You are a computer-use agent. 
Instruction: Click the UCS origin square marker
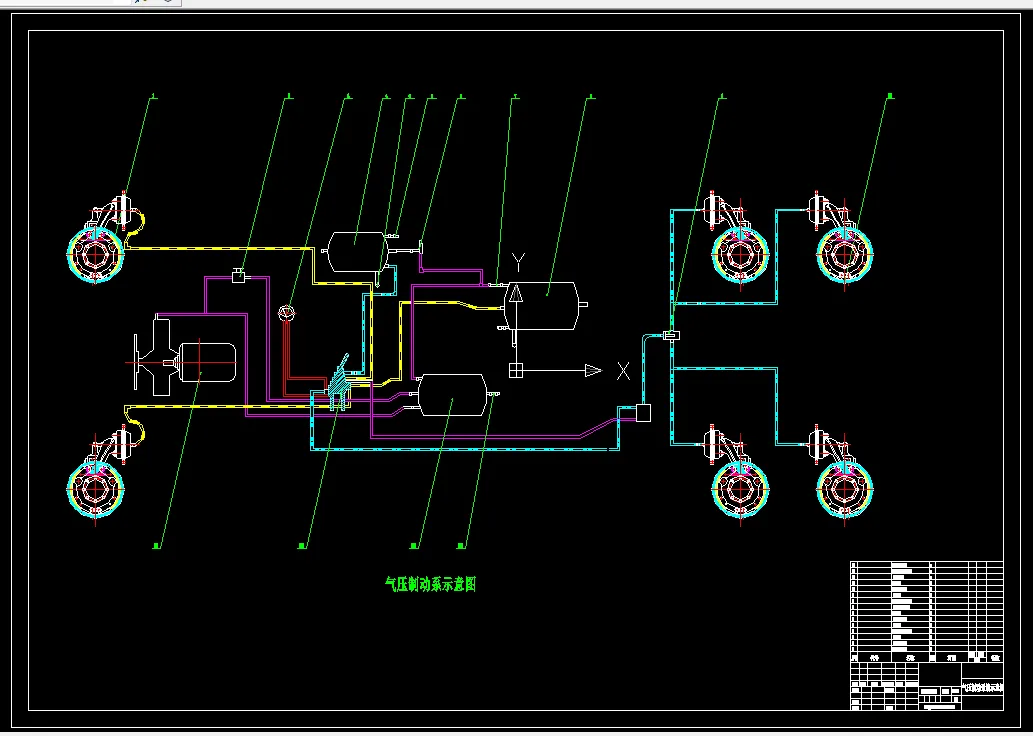(516, 370)
